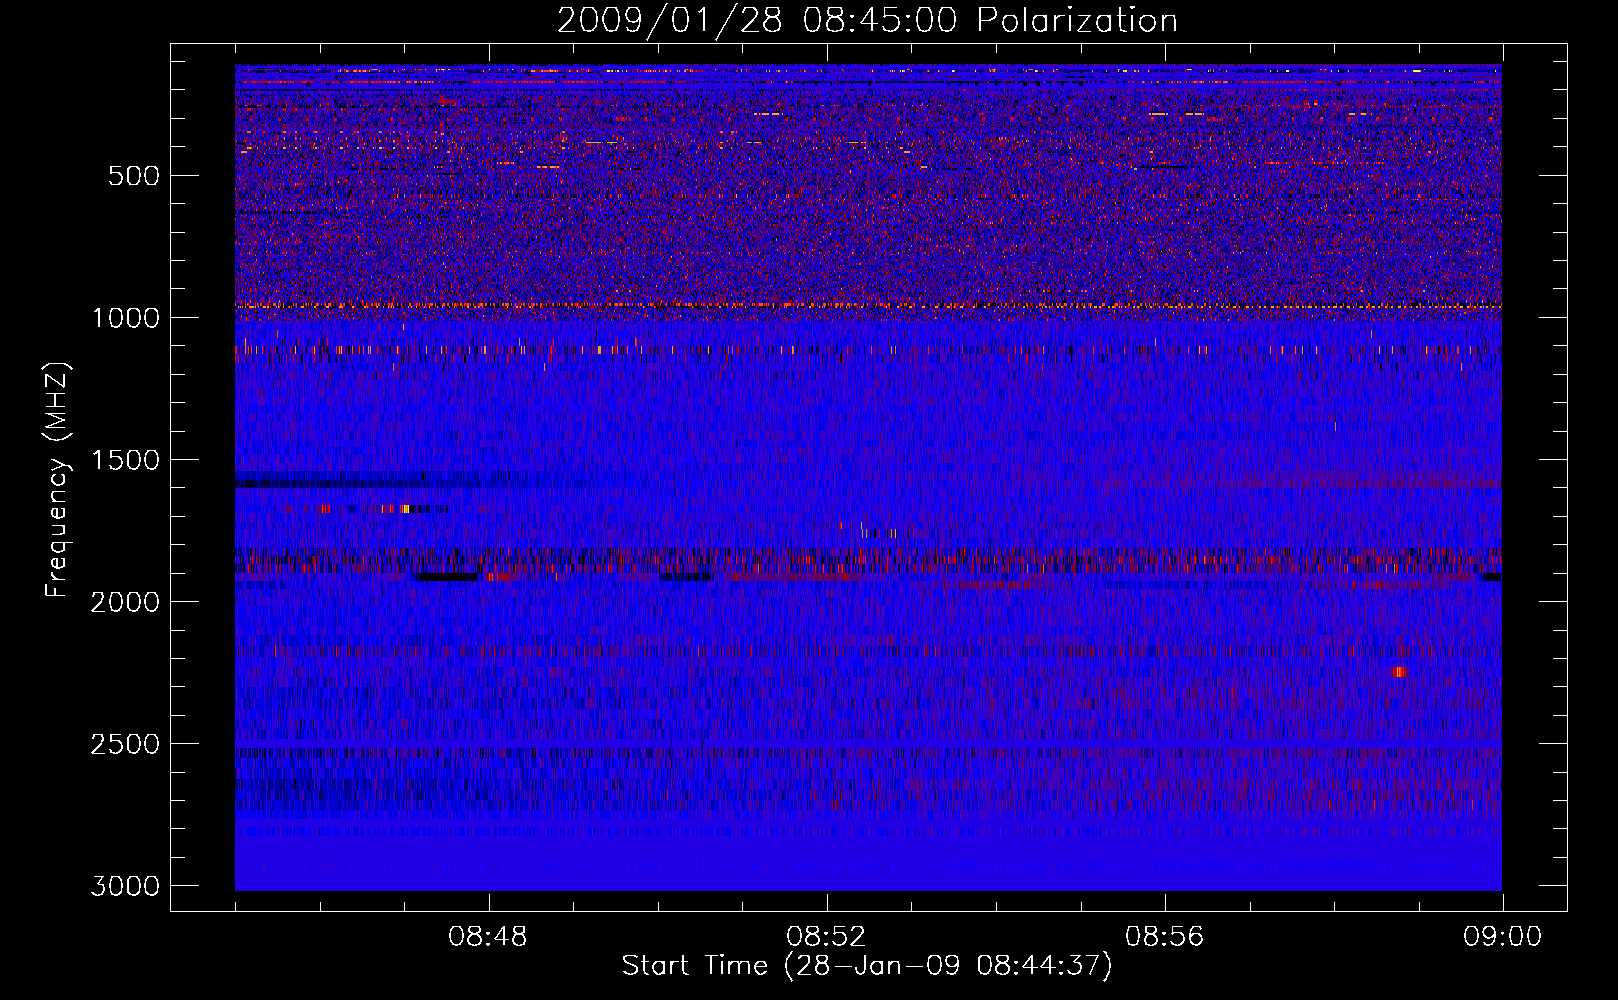1618x1000 pixels.
Task: Click the 08:56 time tick label
Action: pyautogui.click(x=1164, y=937)
